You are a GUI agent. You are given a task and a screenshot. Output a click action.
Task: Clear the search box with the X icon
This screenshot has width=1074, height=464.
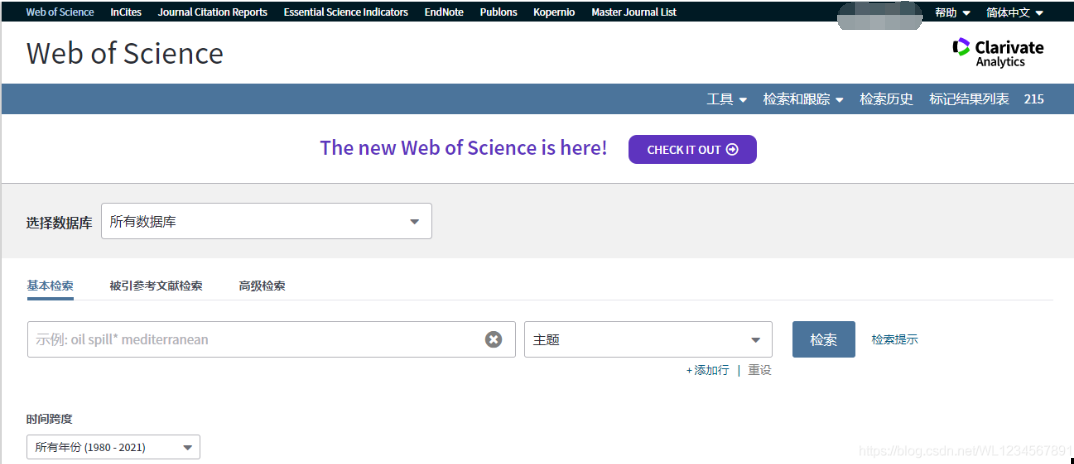click(x=493, y=339)
